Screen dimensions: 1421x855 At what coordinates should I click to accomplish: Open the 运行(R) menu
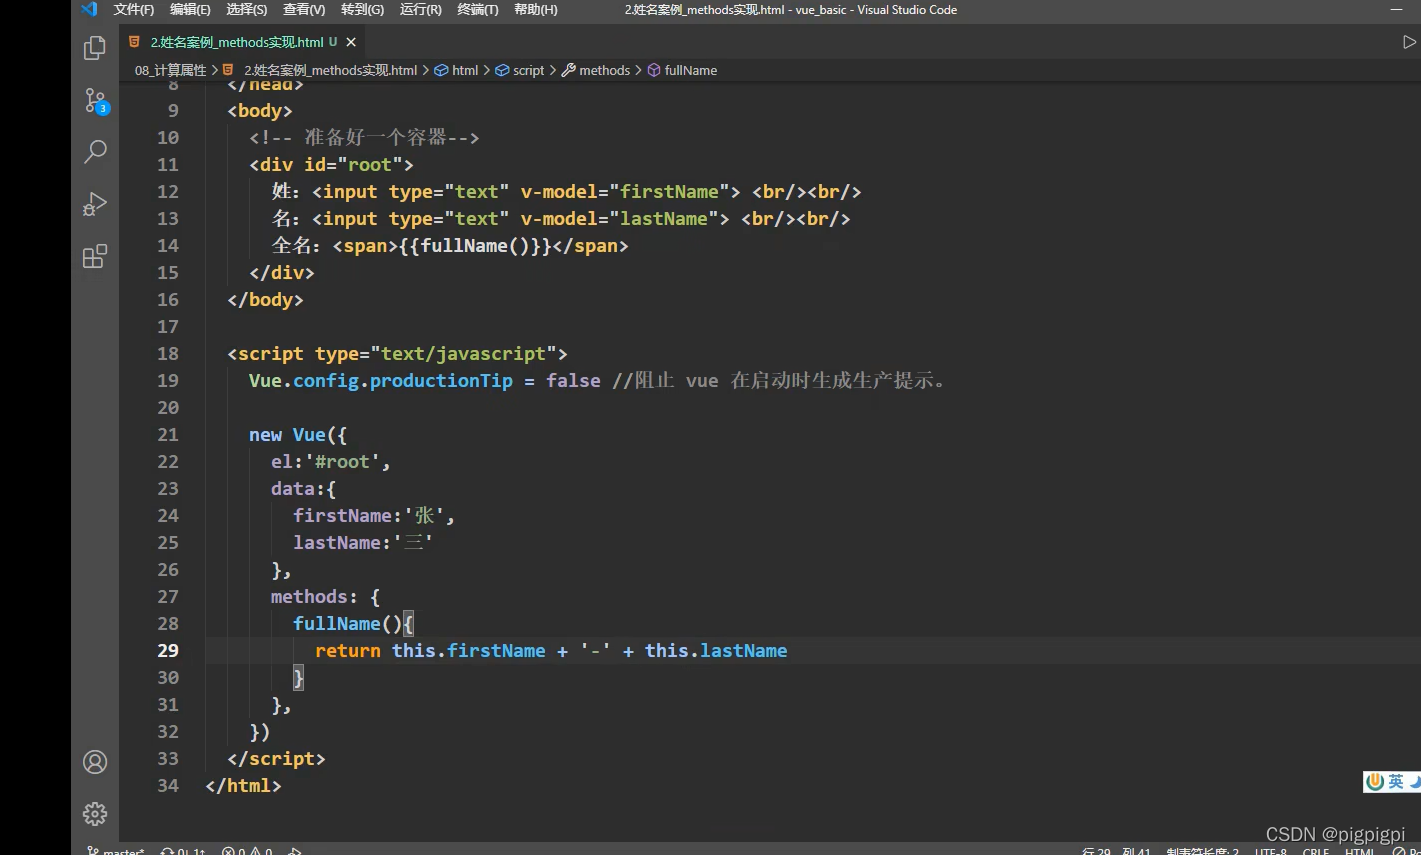(420, 9)
